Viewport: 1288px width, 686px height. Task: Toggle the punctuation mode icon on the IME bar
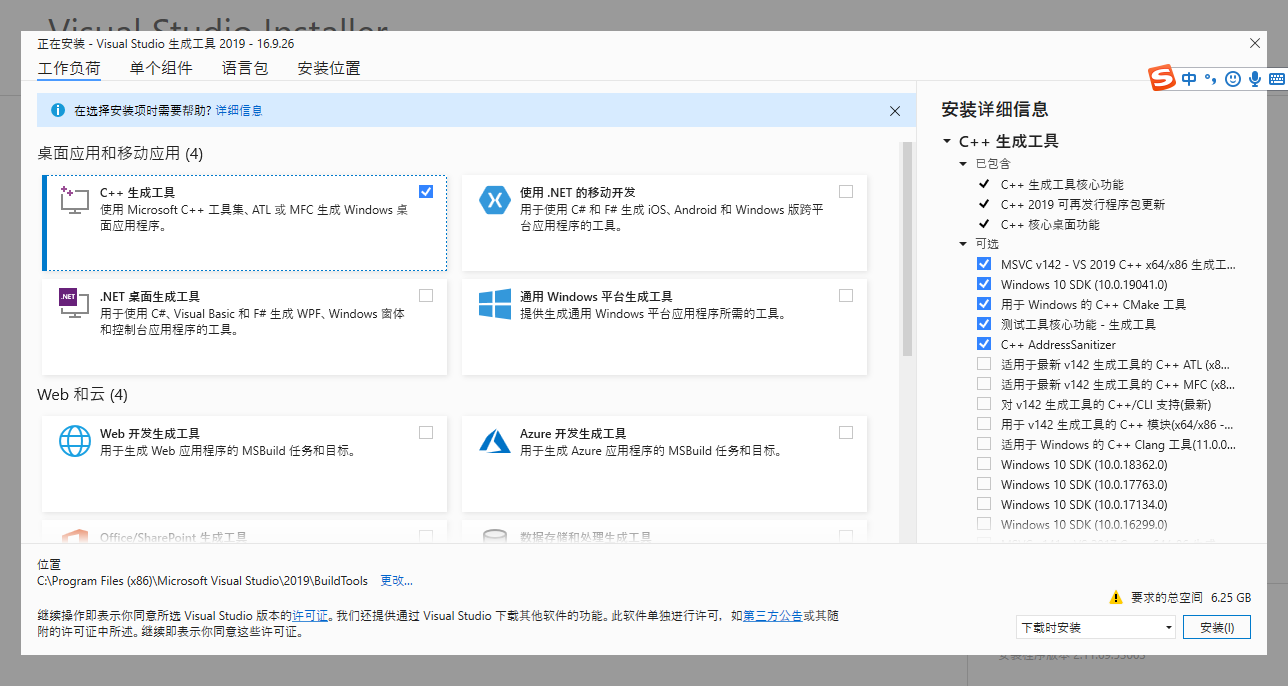pos(1210,78)
